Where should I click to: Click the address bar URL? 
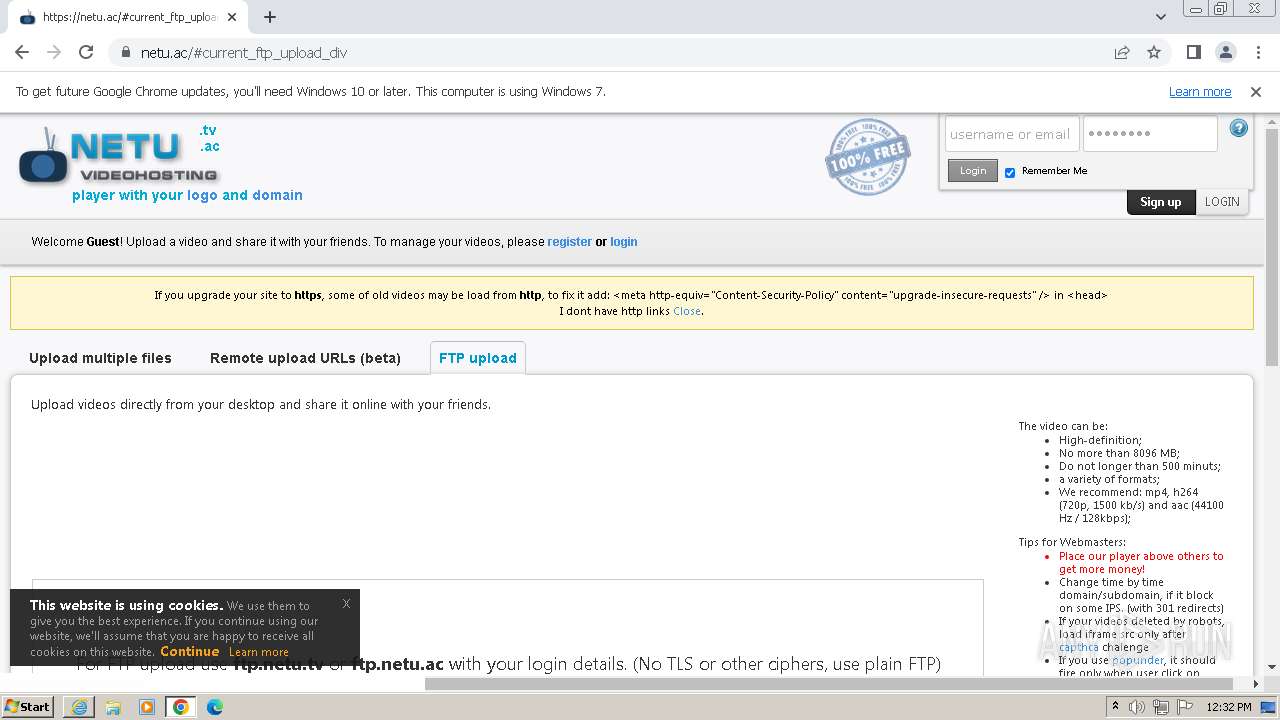[x=244, y=53]
